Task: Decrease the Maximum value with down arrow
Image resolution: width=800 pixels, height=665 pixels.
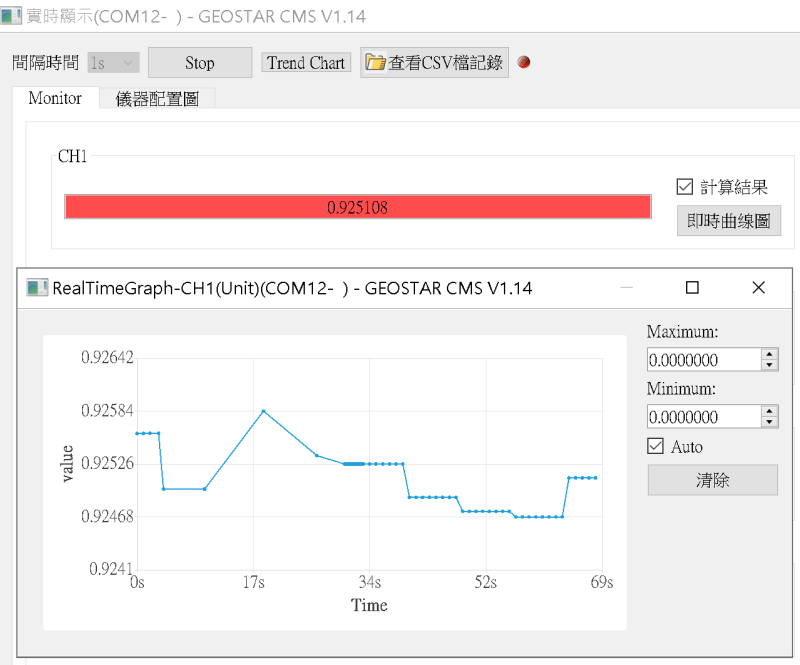Action: click(x=768, y=365)
